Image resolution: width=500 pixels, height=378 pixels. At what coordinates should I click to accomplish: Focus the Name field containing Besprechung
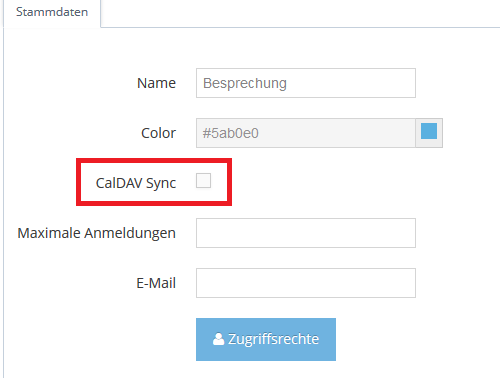[x=306, y=83]
